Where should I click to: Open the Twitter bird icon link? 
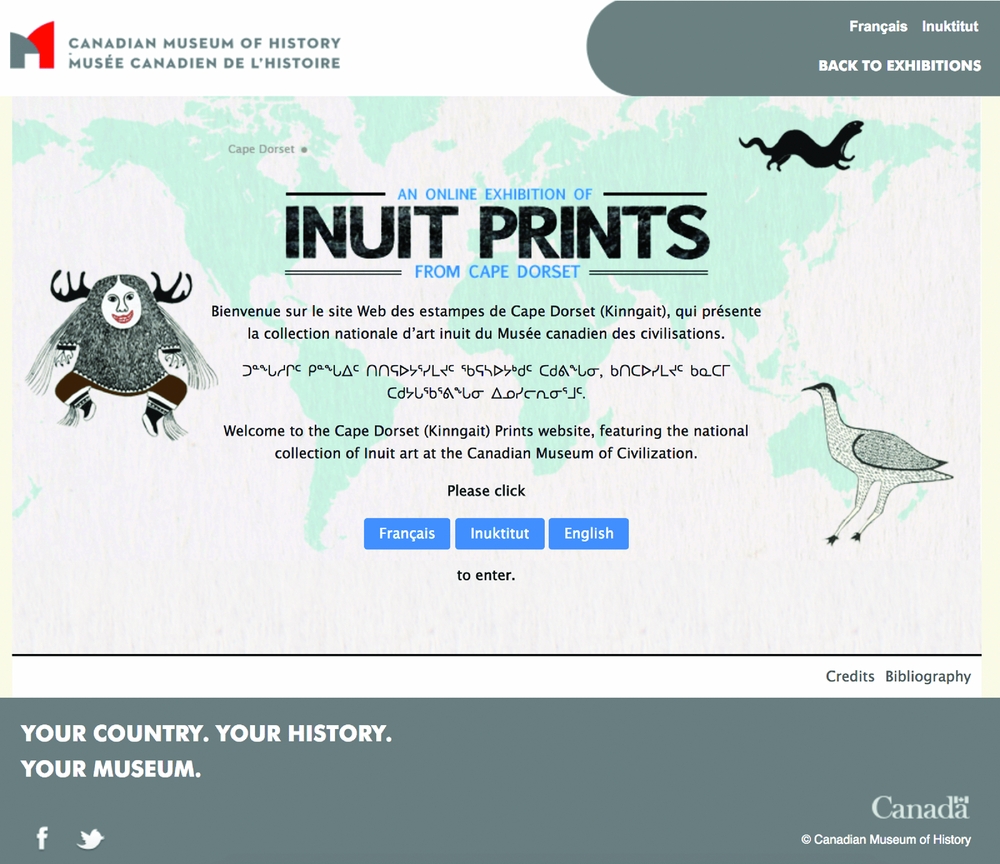click(91, 839)
